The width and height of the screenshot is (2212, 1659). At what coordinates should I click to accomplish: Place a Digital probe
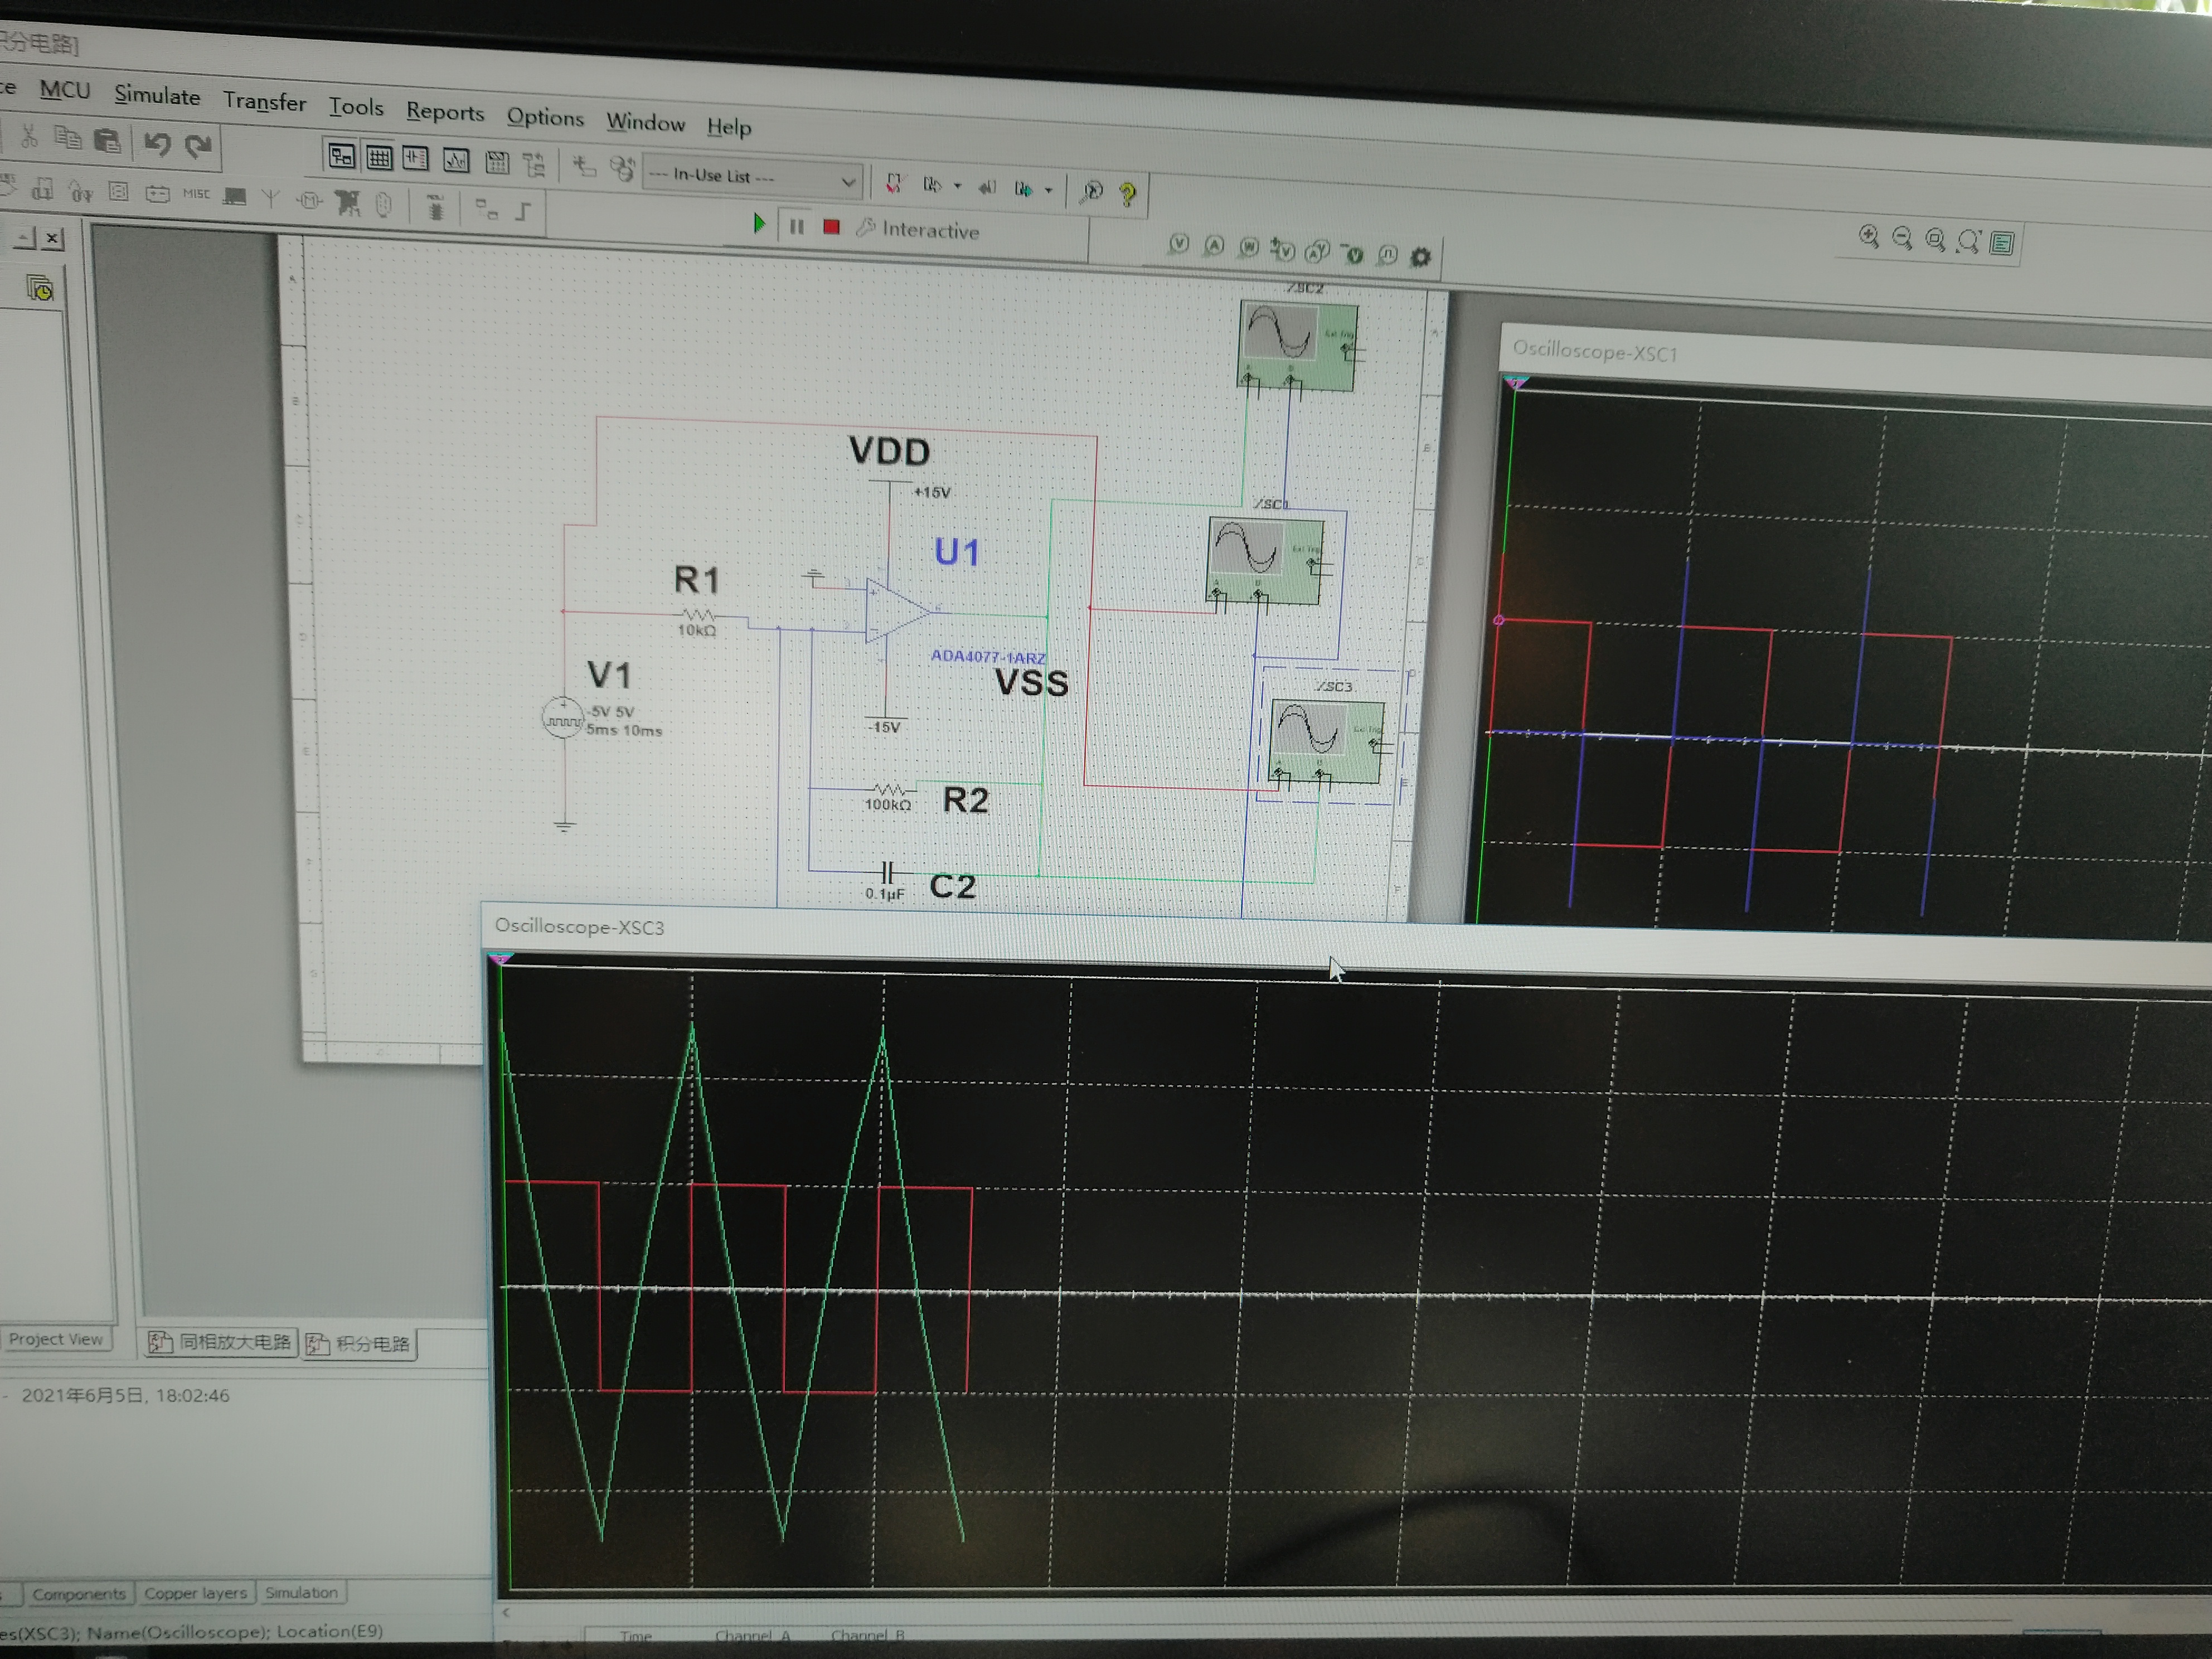[x=1387, y=255]
